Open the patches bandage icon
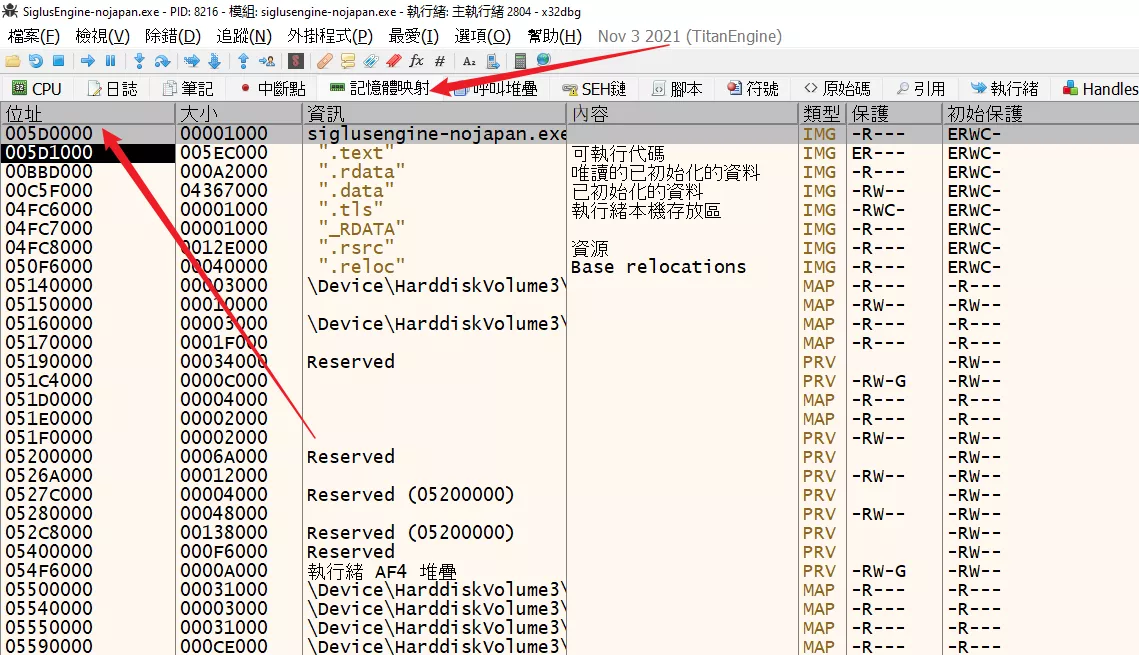 (324, 61)
